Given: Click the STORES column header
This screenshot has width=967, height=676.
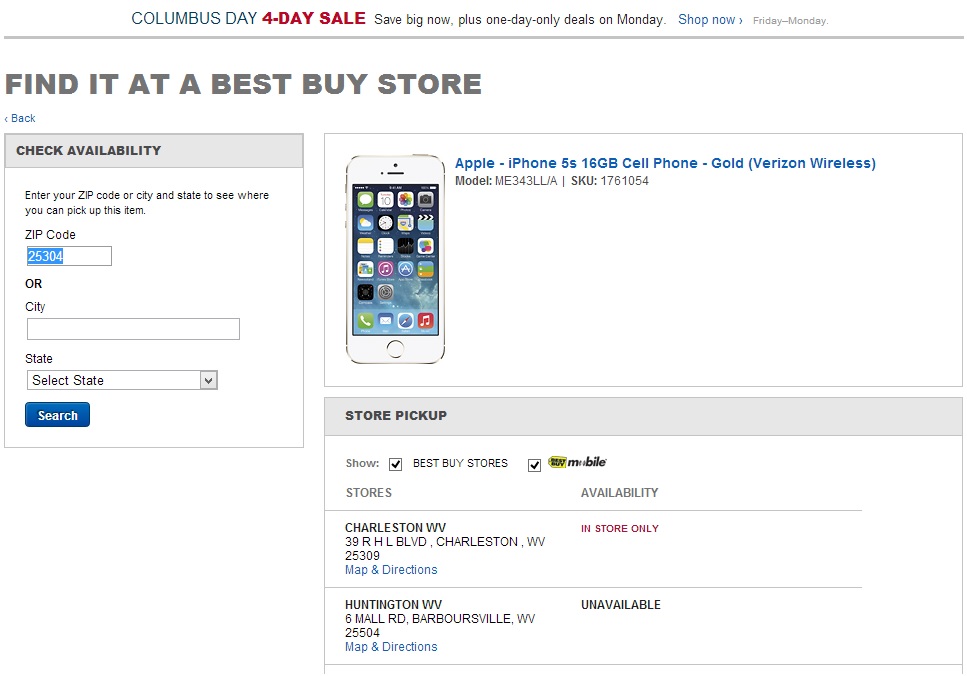Looking at the screenshot, I should click(368, 493).
